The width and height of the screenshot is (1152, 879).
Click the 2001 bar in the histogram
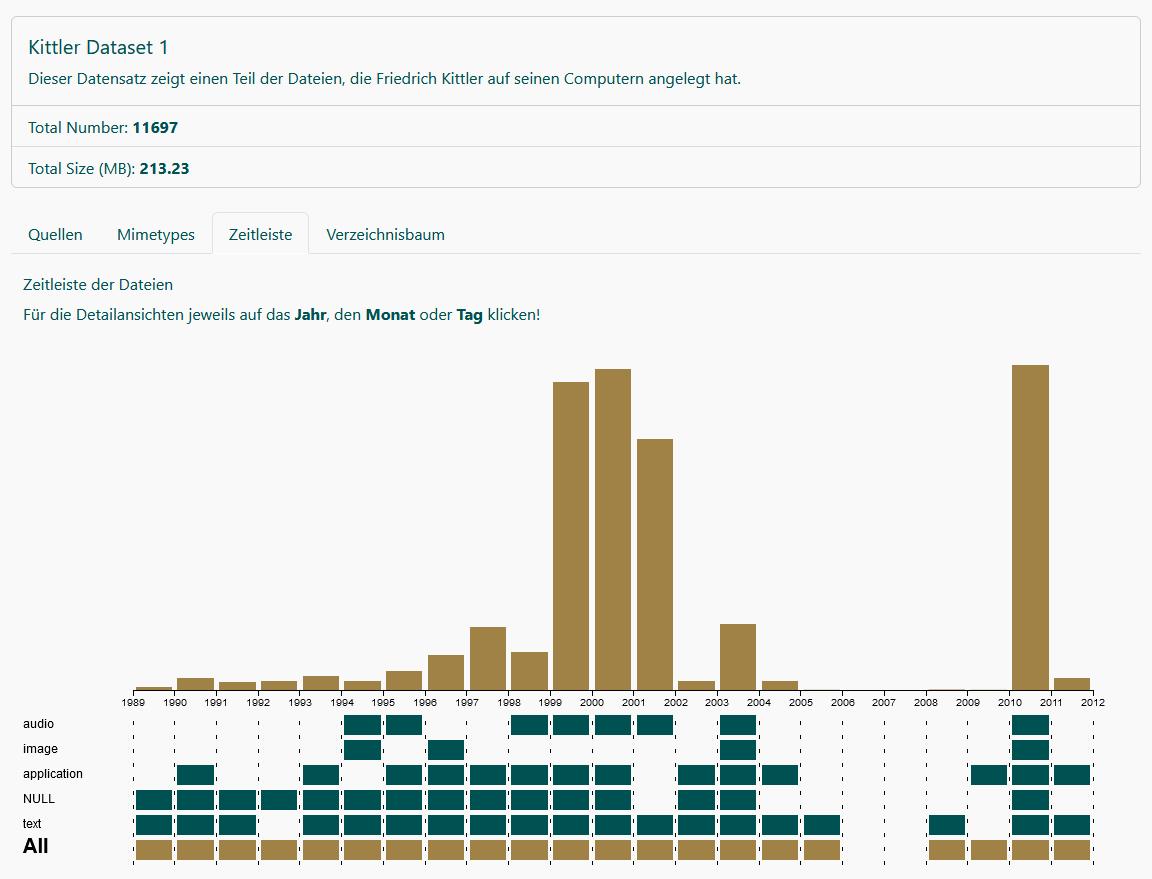[655, 564]
